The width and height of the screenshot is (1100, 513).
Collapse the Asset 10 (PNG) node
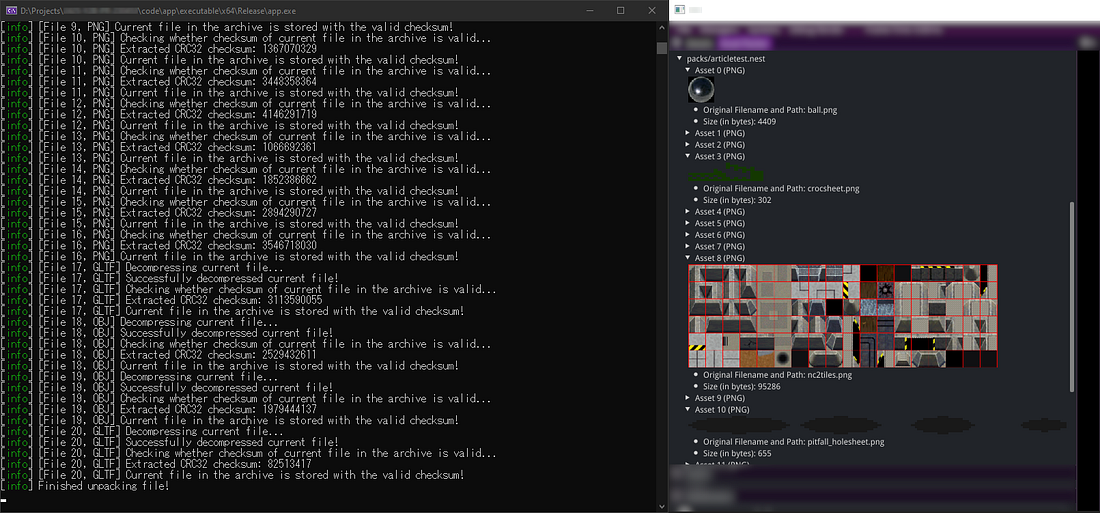coord(688,409)
